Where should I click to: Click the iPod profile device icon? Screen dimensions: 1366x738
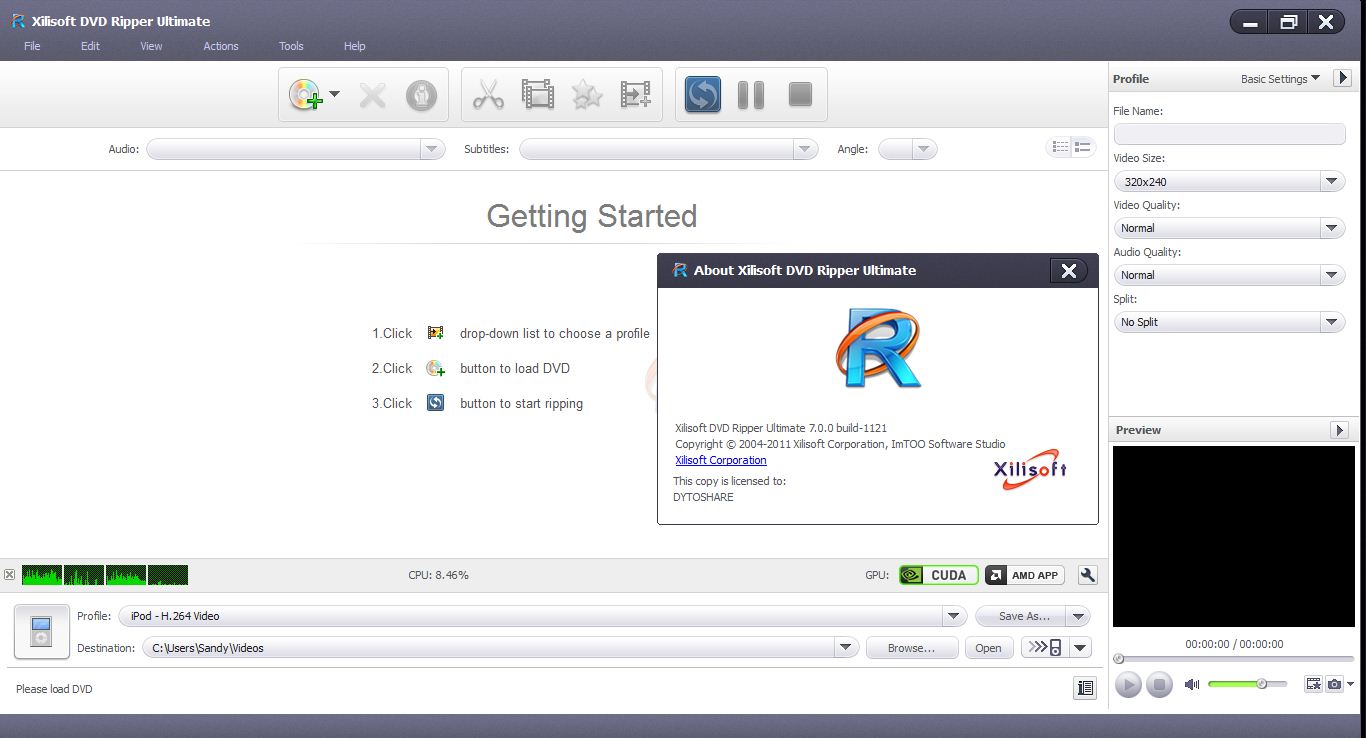pyautogui.click(x=41, y=632)
